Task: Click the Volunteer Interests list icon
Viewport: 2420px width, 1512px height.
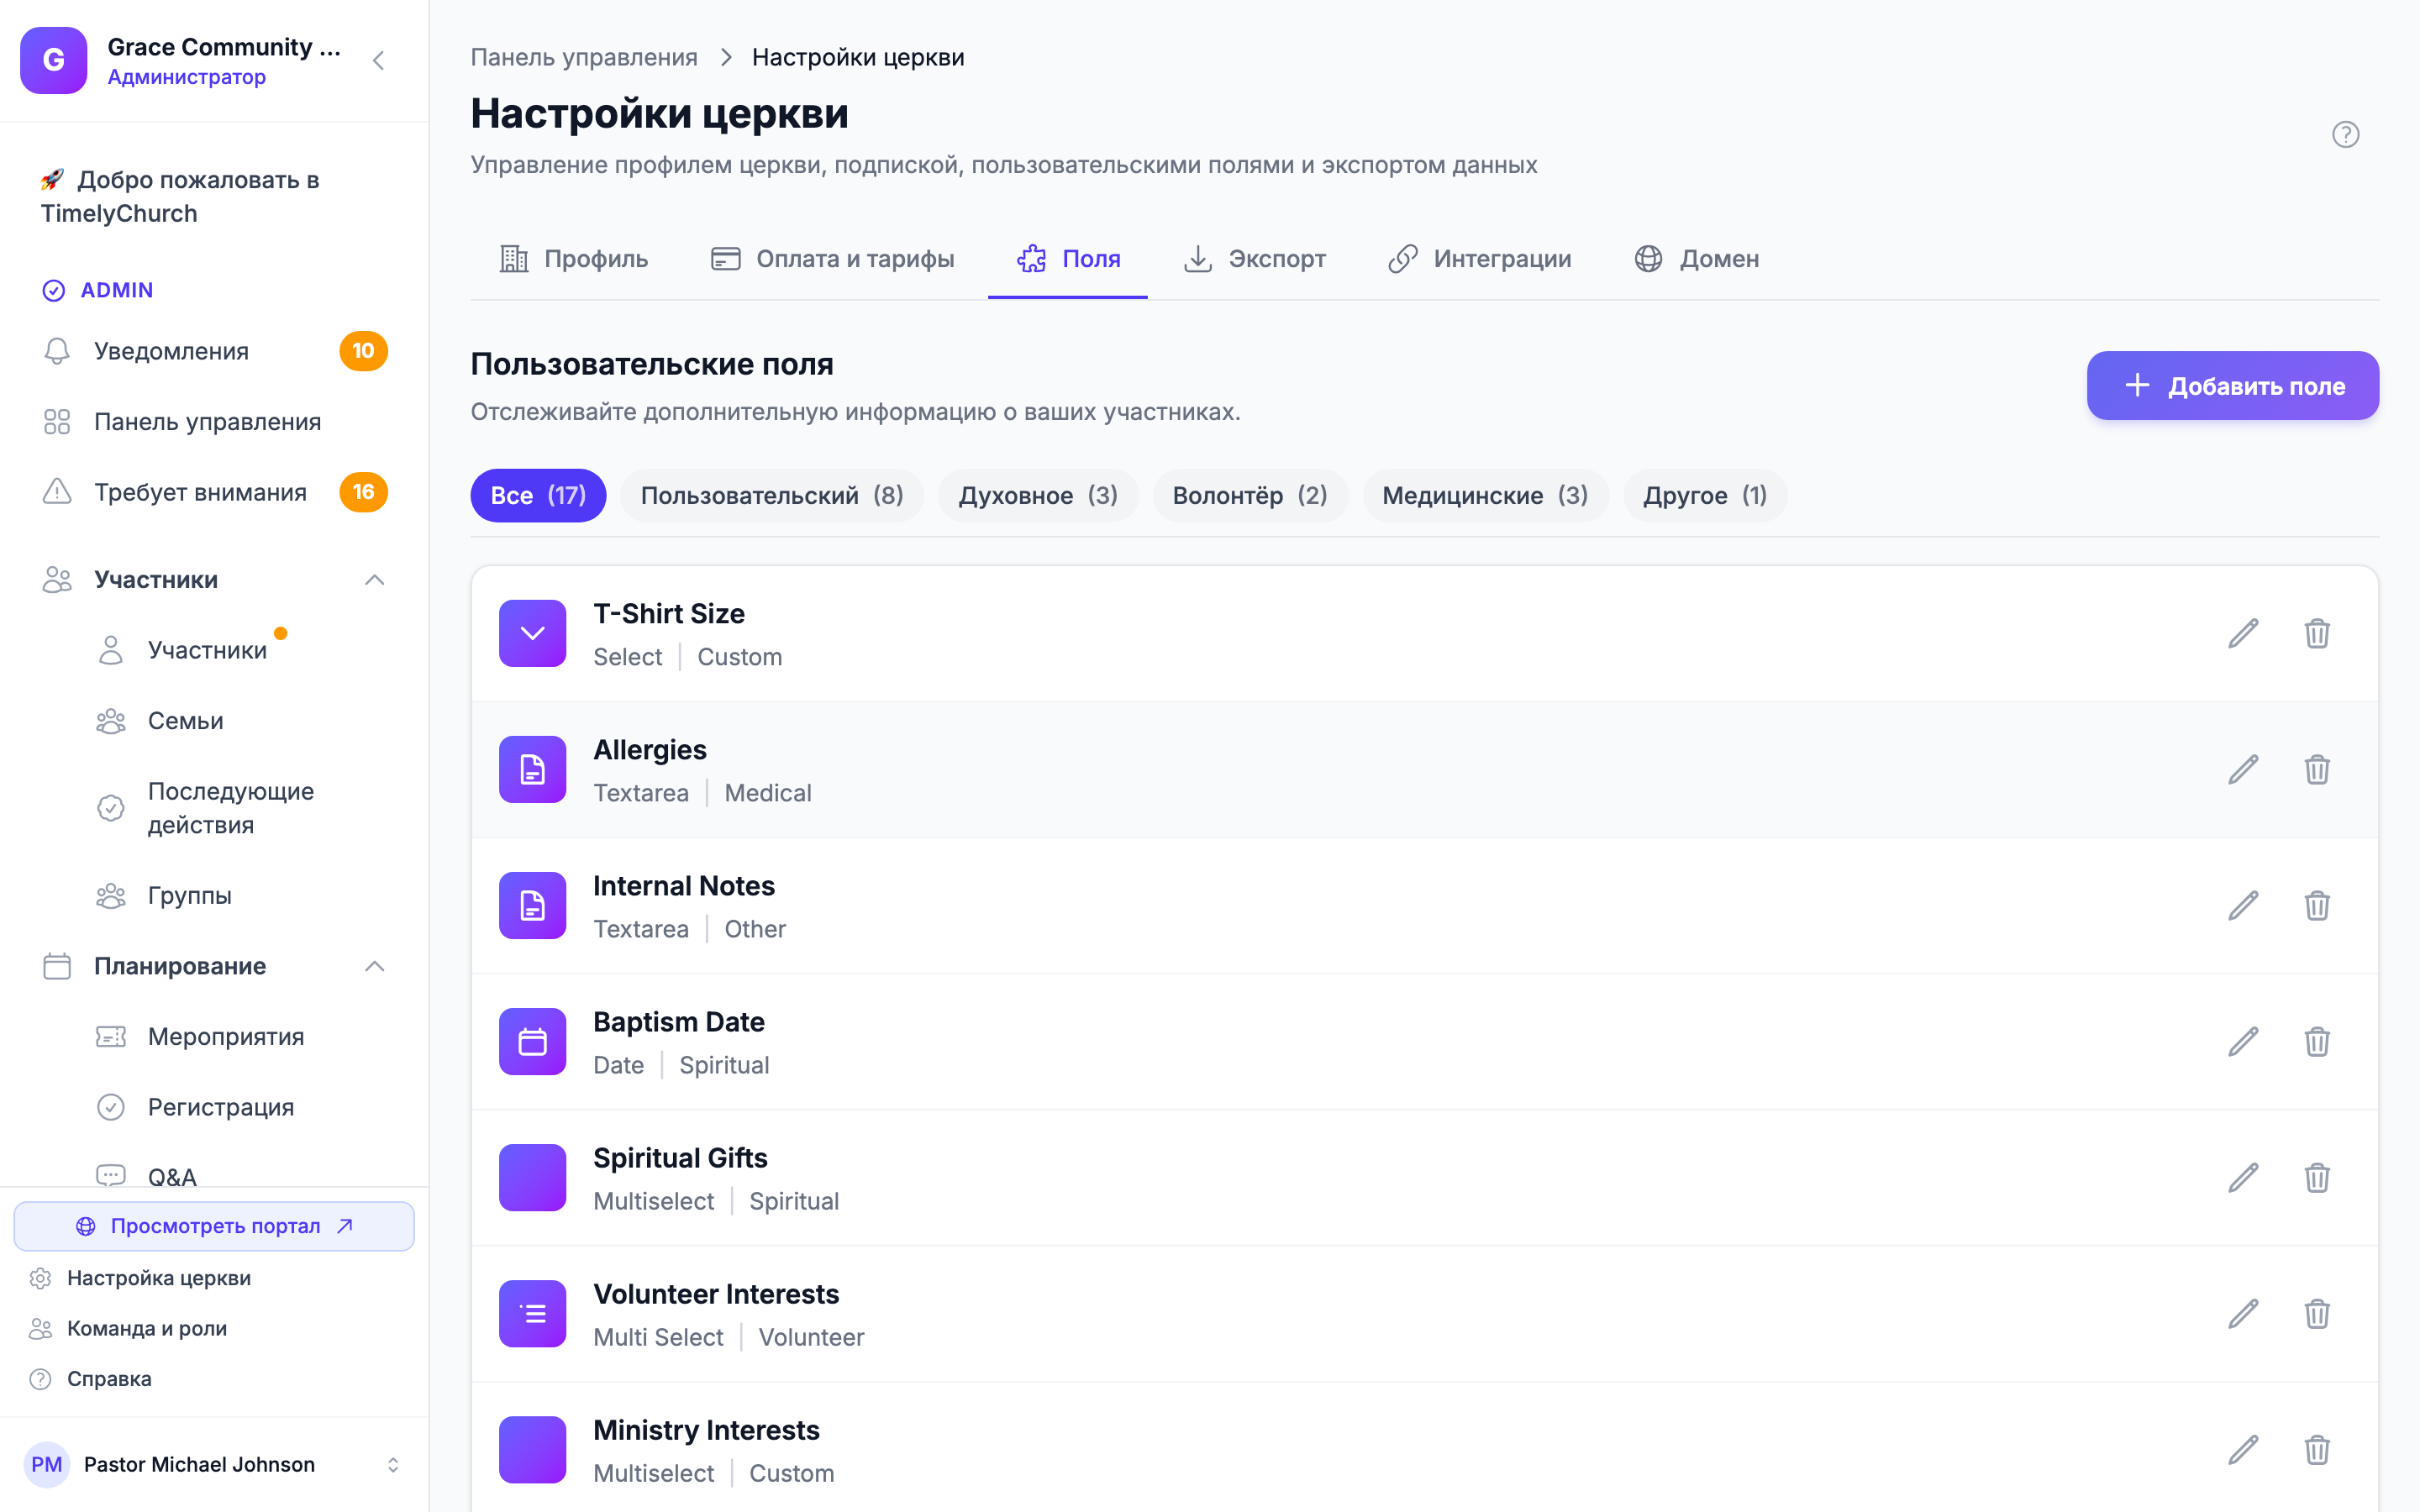Action: 532,1313
